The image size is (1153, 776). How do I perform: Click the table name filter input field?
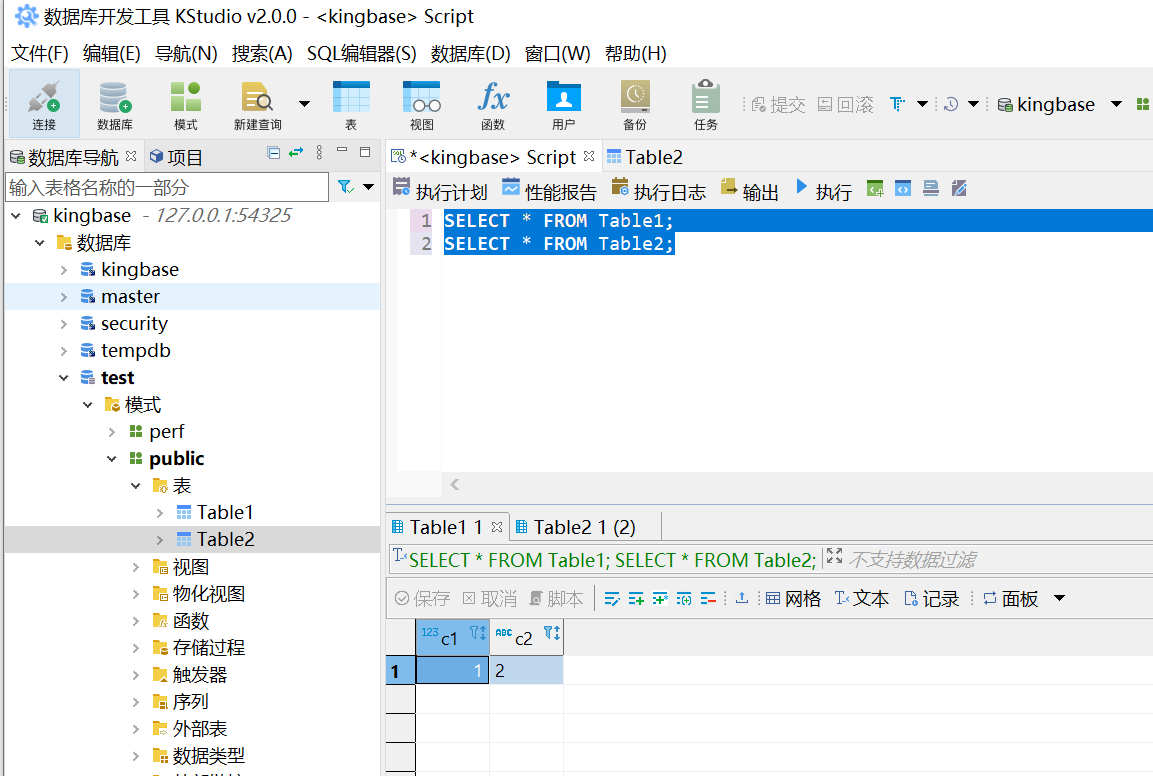[x=166, y=187]
